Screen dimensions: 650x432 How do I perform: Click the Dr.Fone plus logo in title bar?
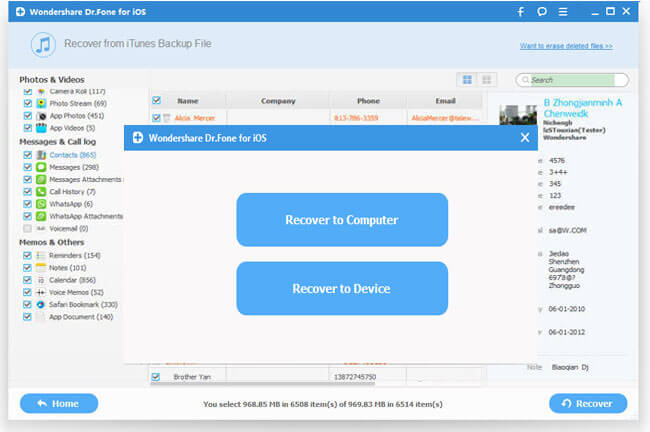click(x=20, y=12)
